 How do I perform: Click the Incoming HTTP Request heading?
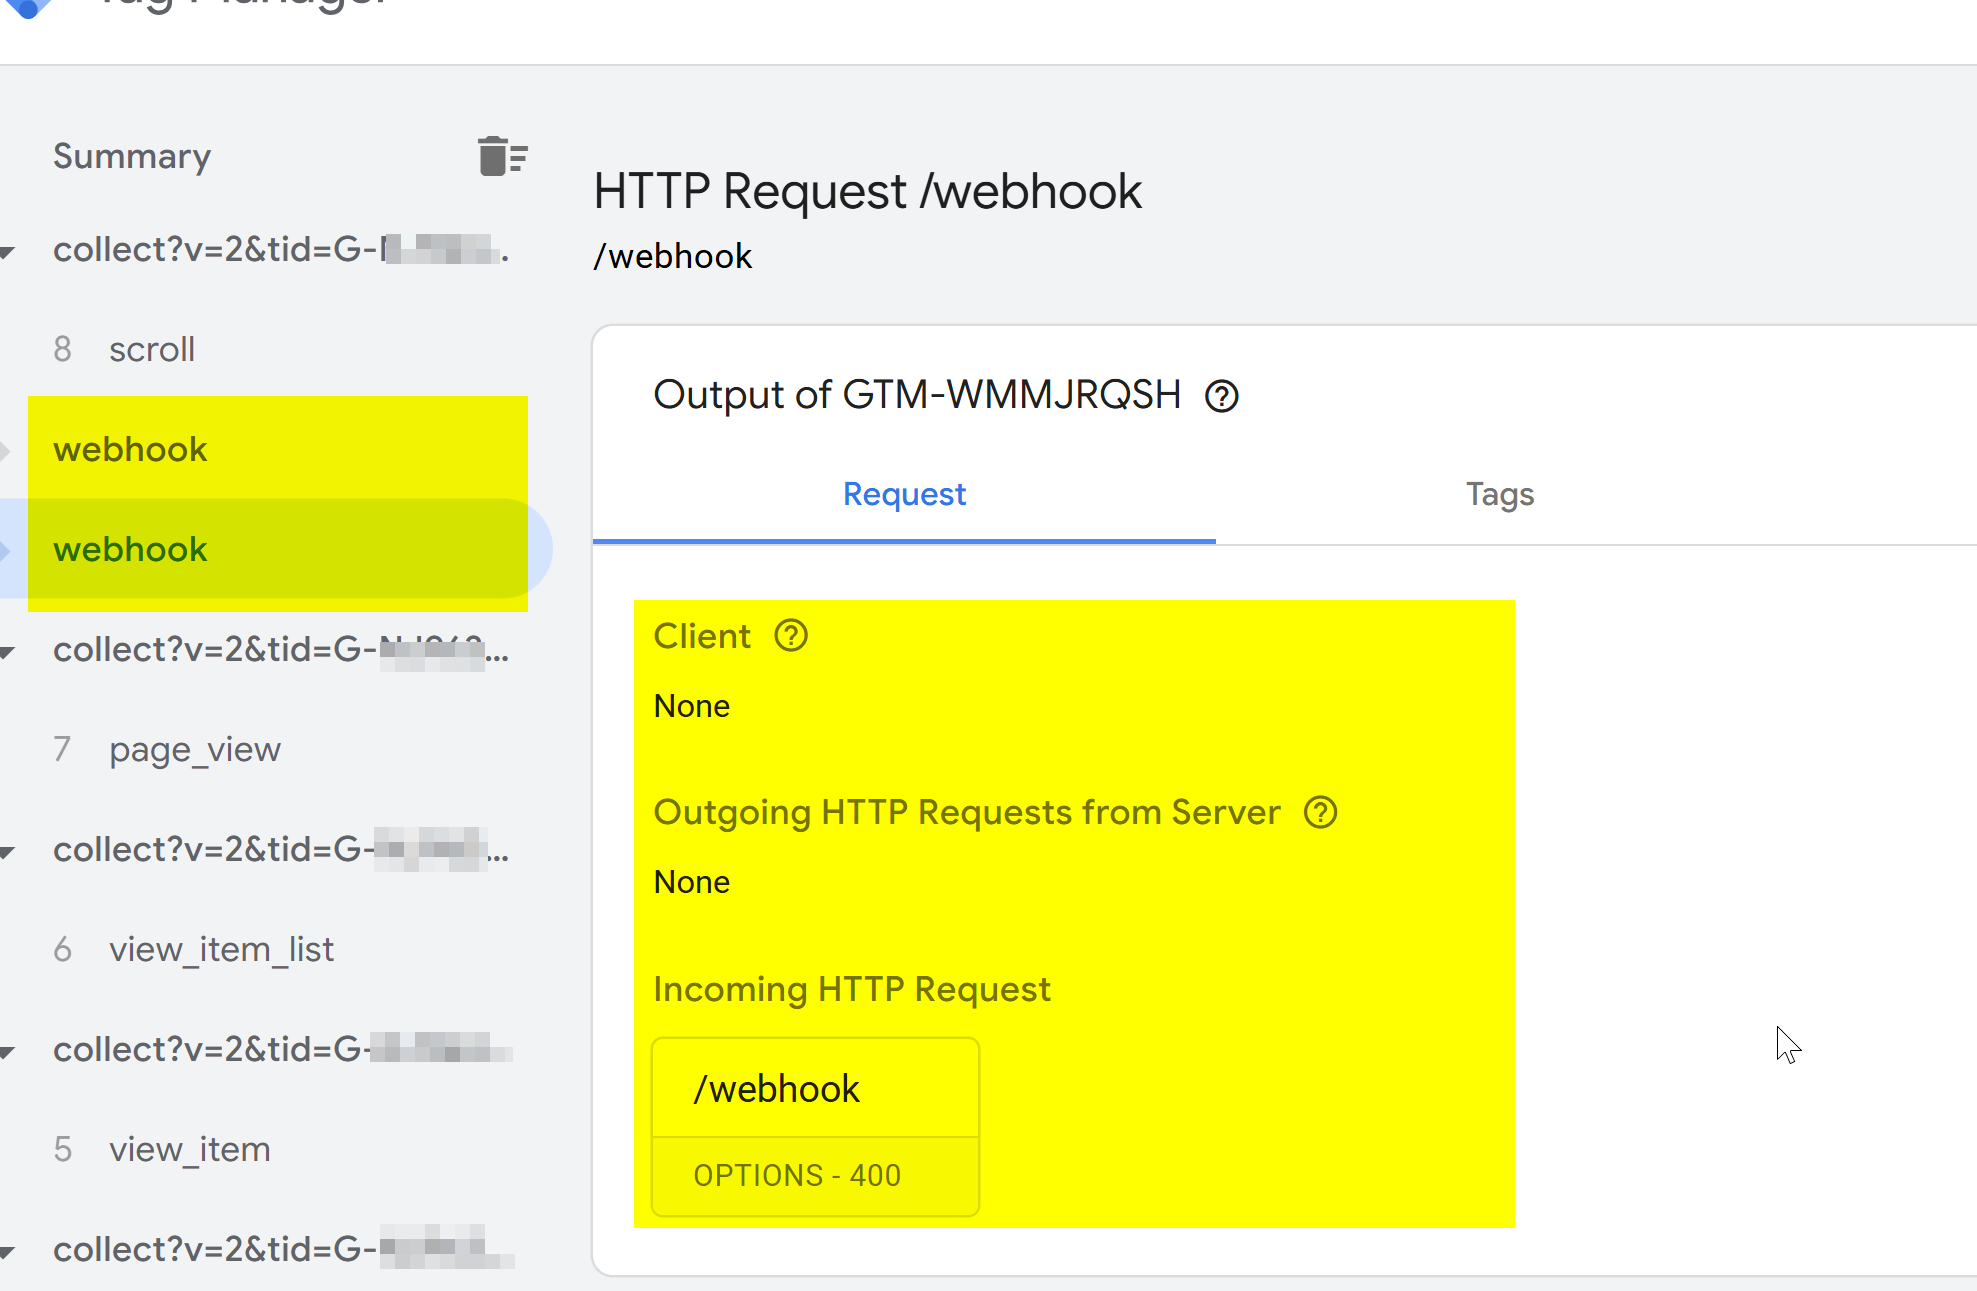pos(851,989)
